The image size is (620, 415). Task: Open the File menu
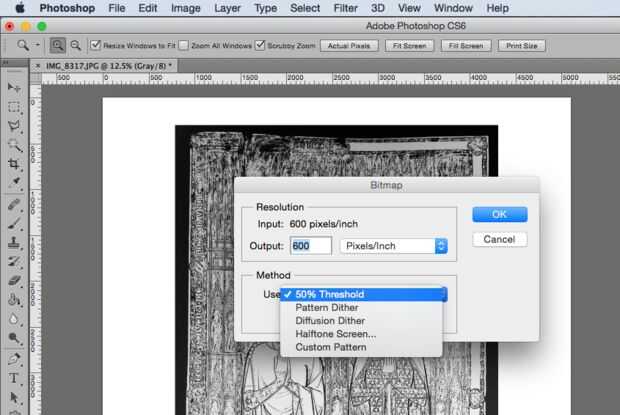[x=117, y=8]
